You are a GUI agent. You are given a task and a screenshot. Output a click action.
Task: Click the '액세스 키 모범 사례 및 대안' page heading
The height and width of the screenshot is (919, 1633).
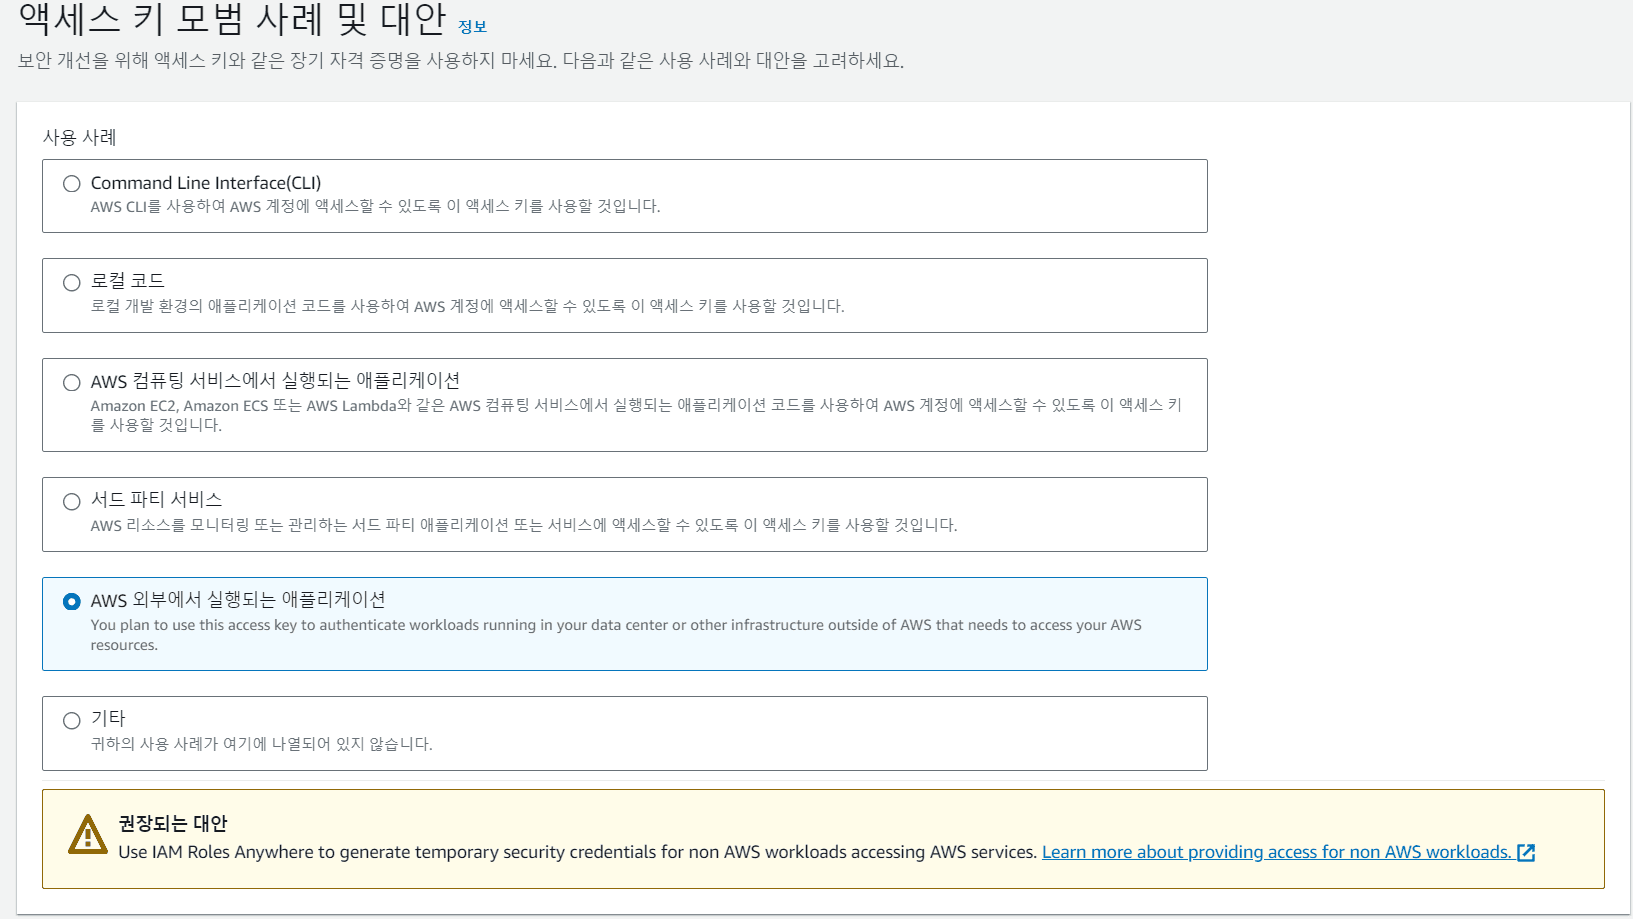[x=232, y=20]
